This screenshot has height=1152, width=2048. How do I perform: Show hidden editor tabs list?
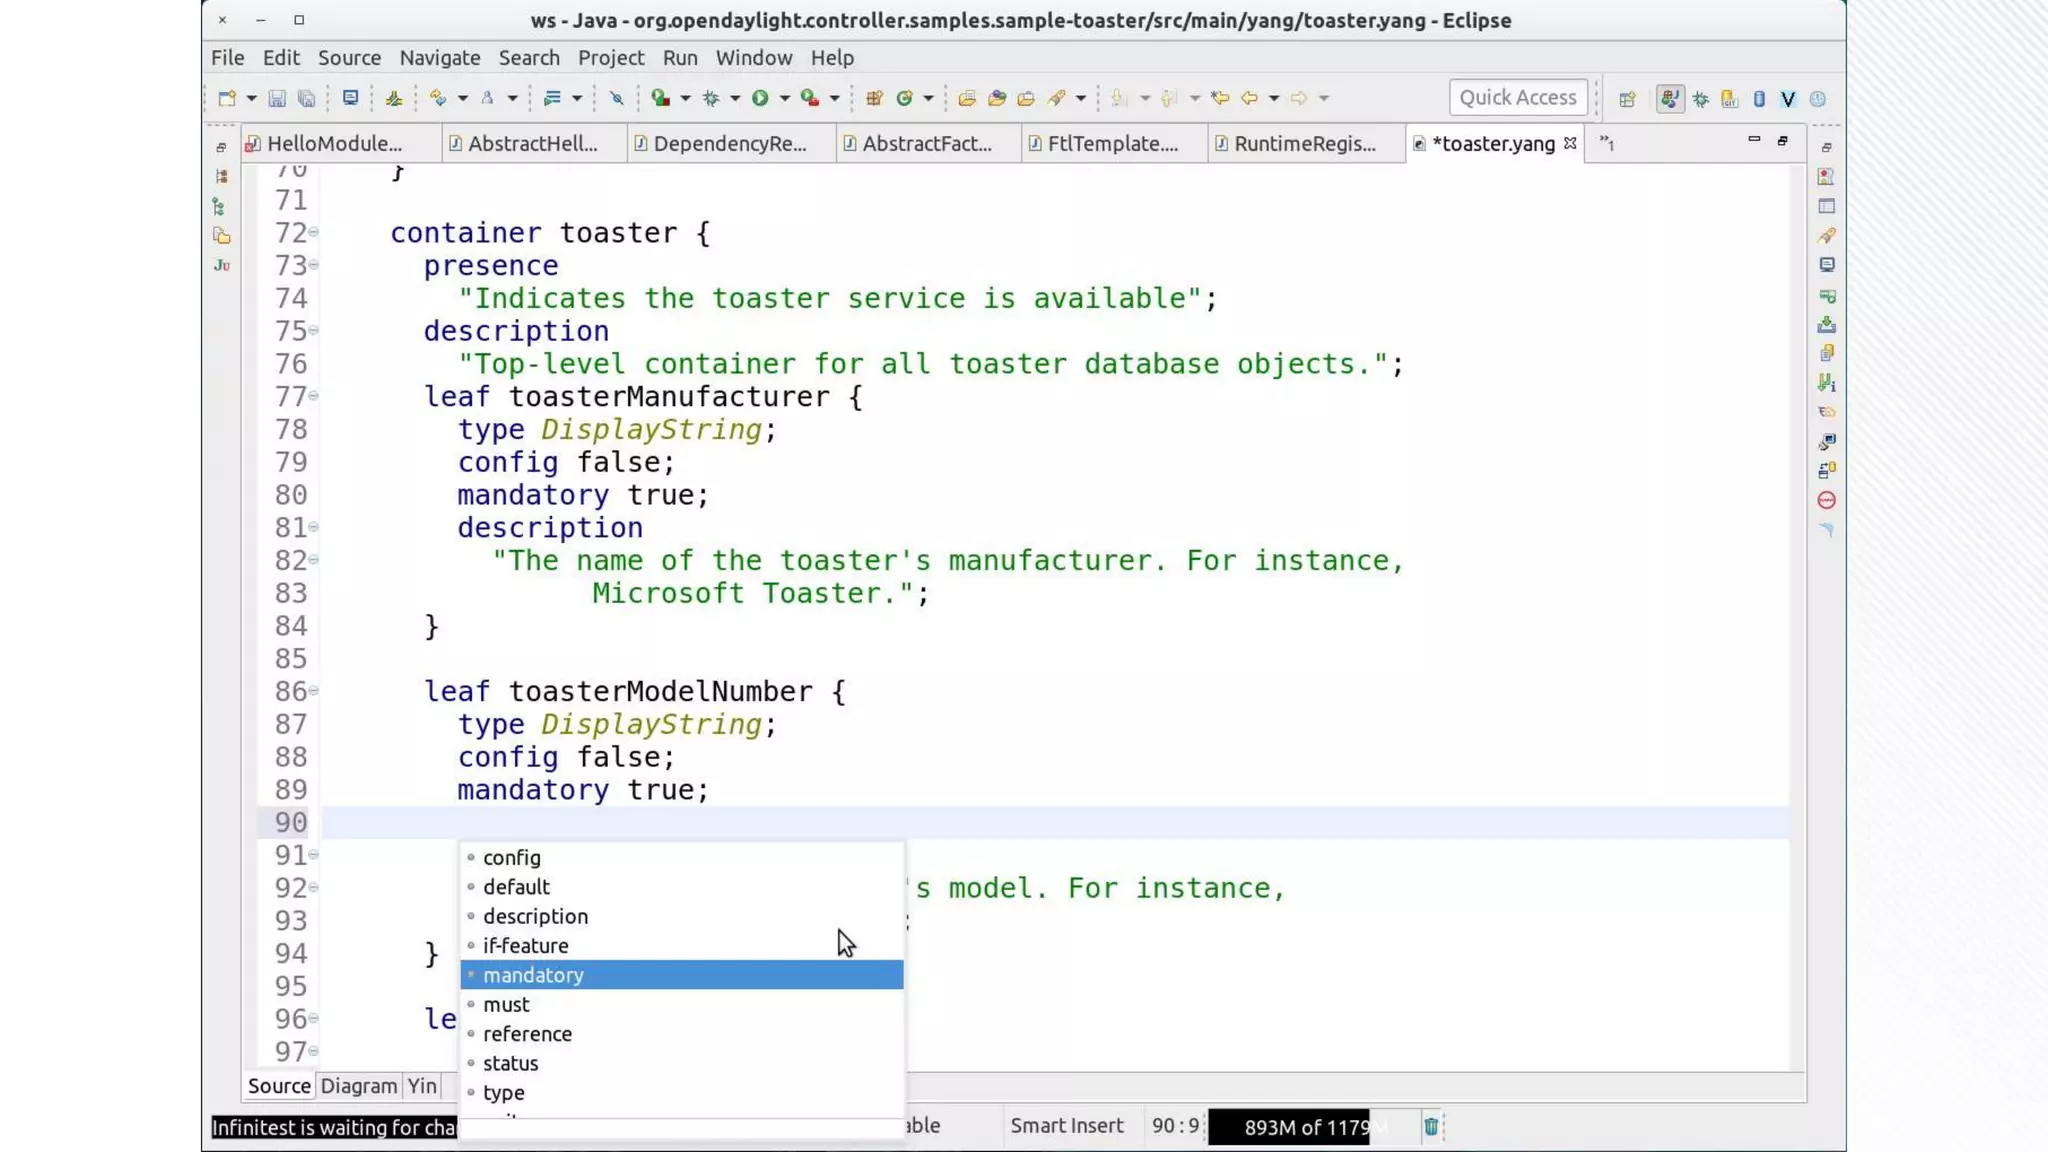tap(1607, 143)
